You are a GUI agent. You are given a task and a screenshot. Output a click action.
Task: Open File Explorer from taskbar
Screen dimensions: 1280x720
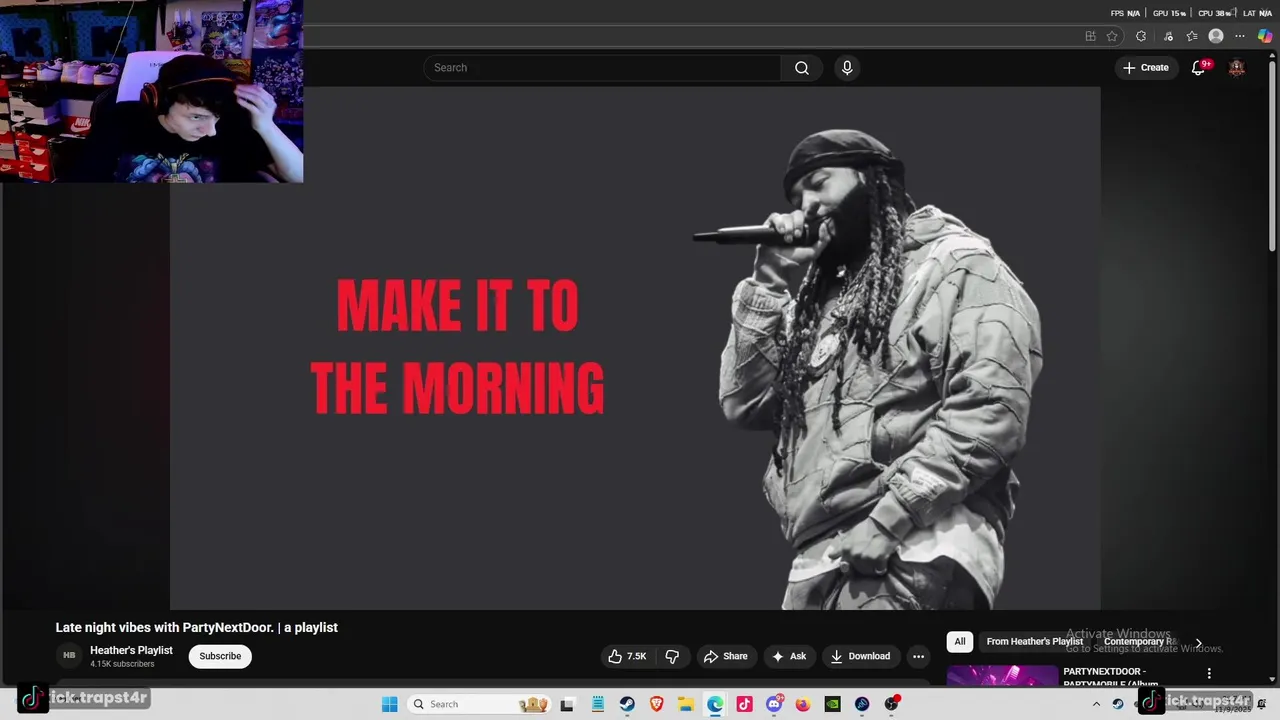686,704
